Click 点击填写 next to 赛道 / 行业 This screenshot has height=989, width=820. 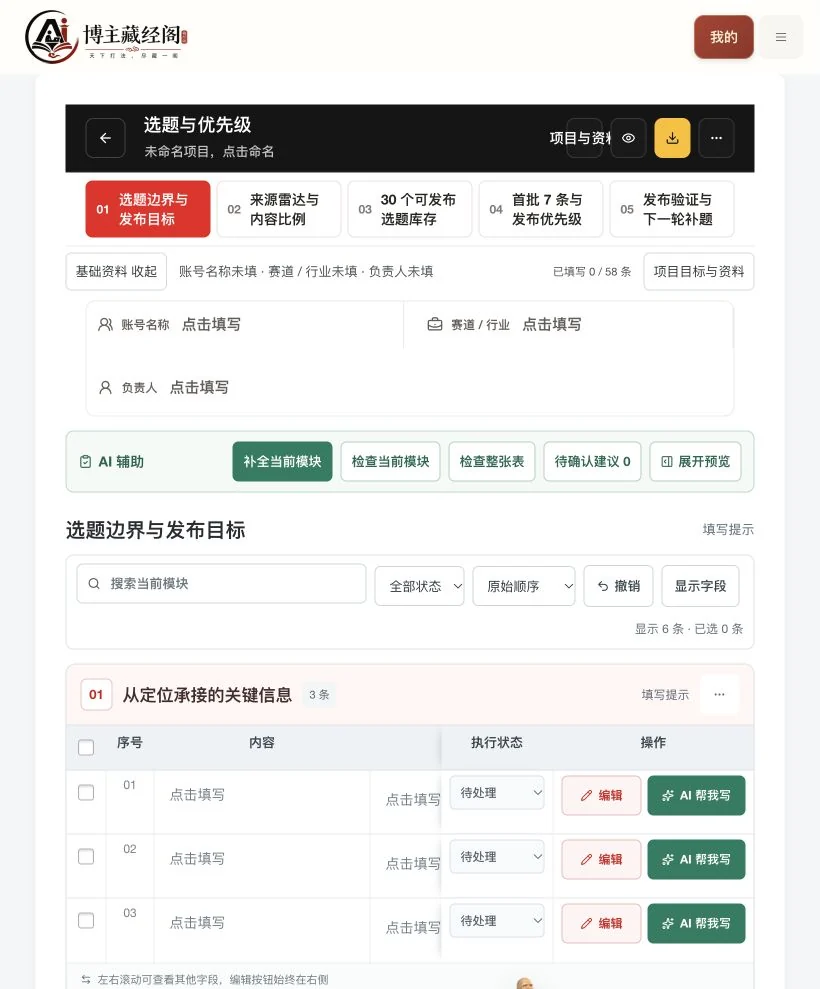(552, 324)
